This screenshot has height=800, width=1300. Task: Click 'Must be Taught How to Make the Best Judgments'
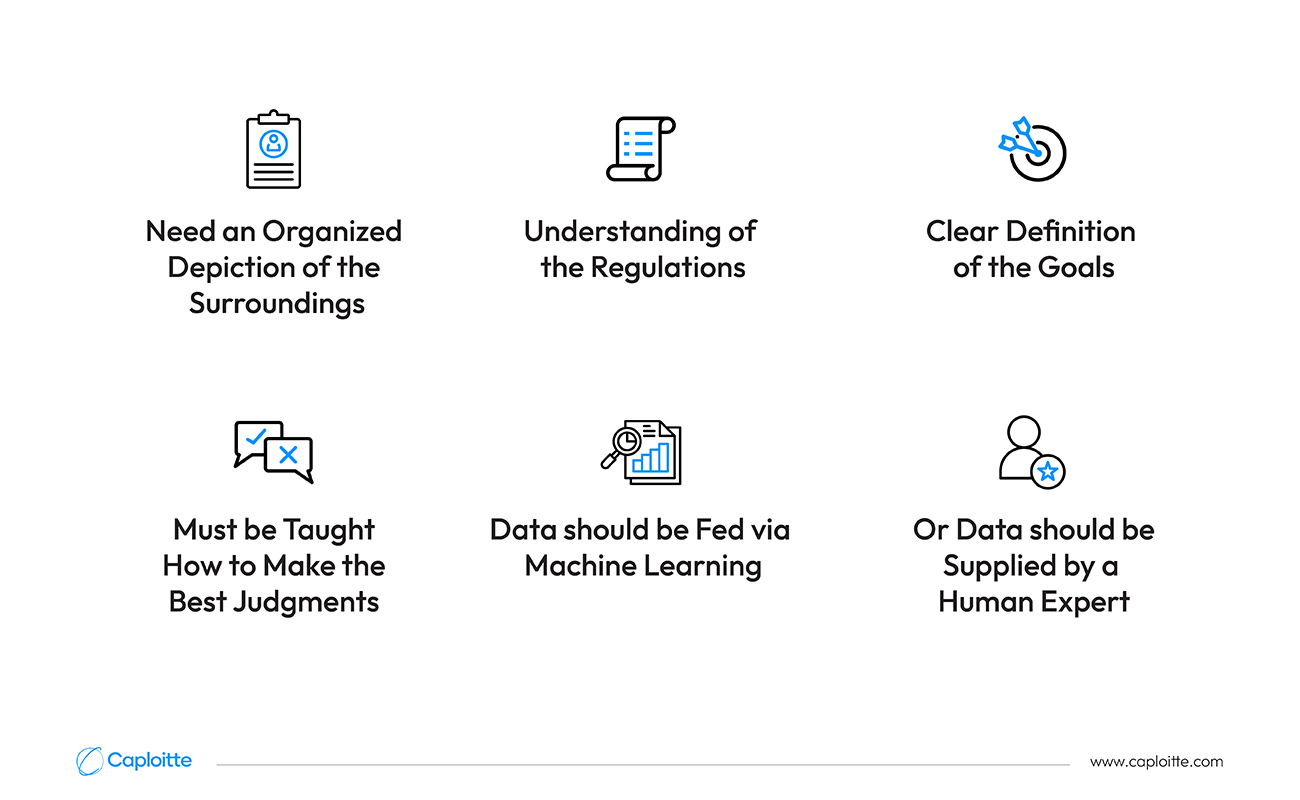[x=274, y=565]
